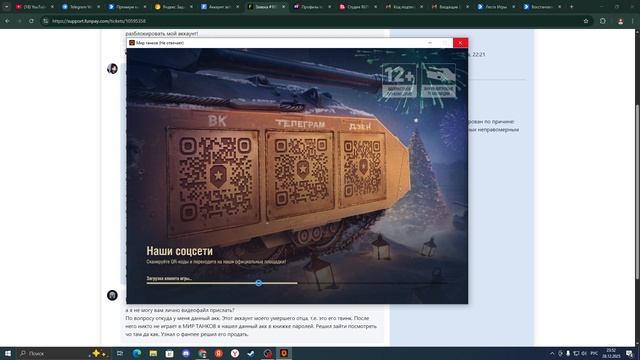
Task: Reload the browser page
Action: [x=31, y=21]
